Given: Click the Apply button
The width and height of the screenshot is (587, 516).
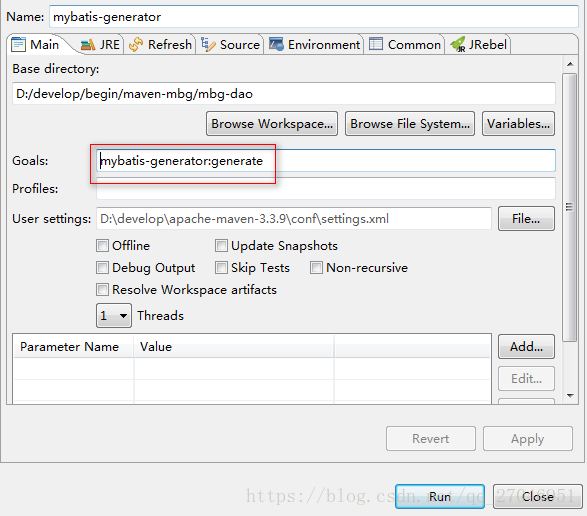Looking at the screenshot, I should tap(528, 438).
